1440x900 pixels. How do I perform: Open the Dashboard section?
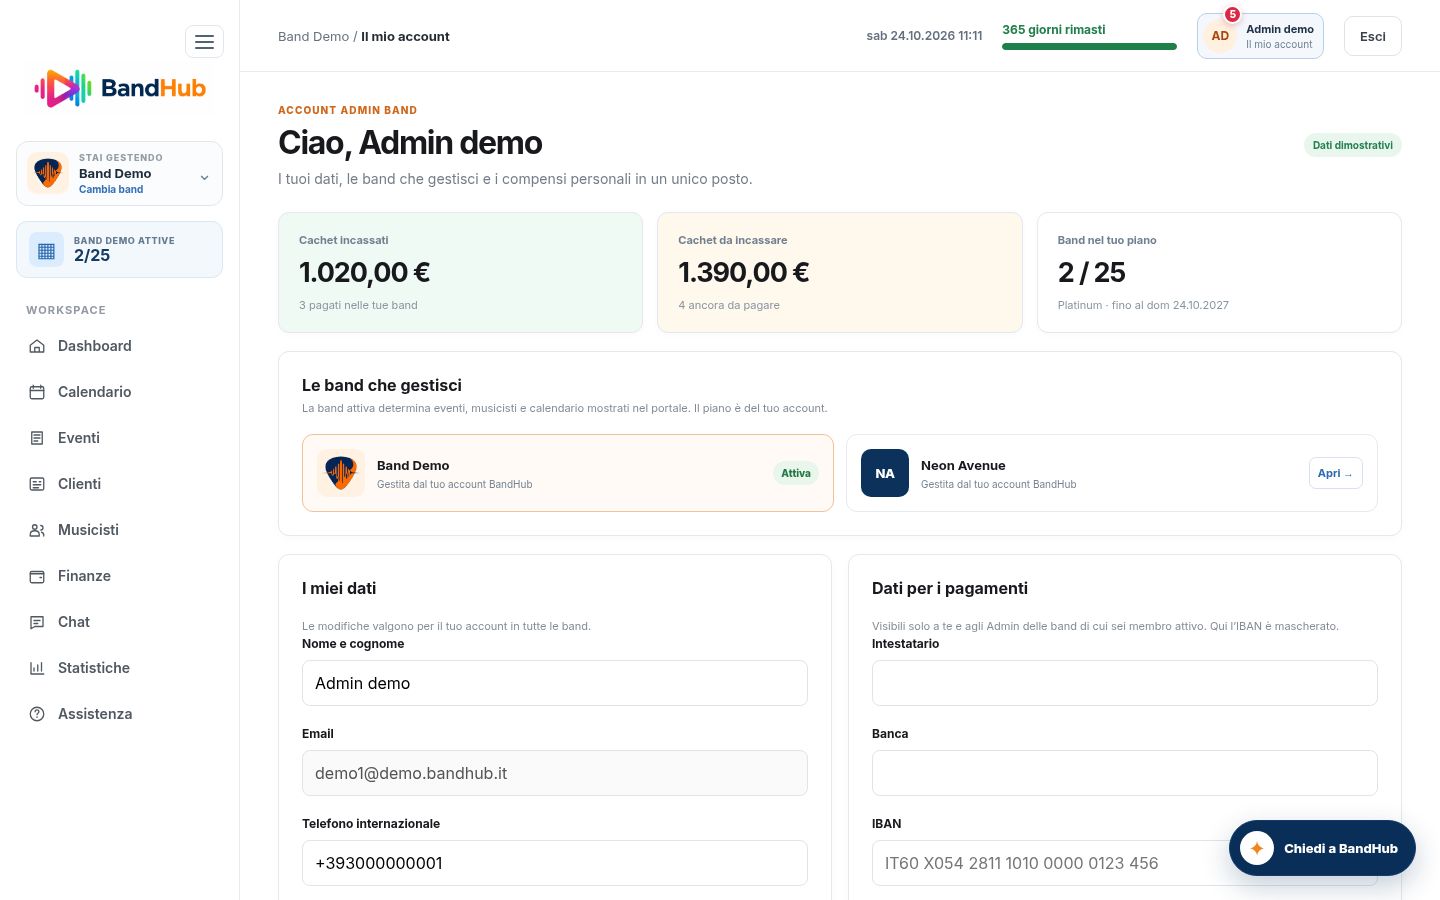[120, 346]
